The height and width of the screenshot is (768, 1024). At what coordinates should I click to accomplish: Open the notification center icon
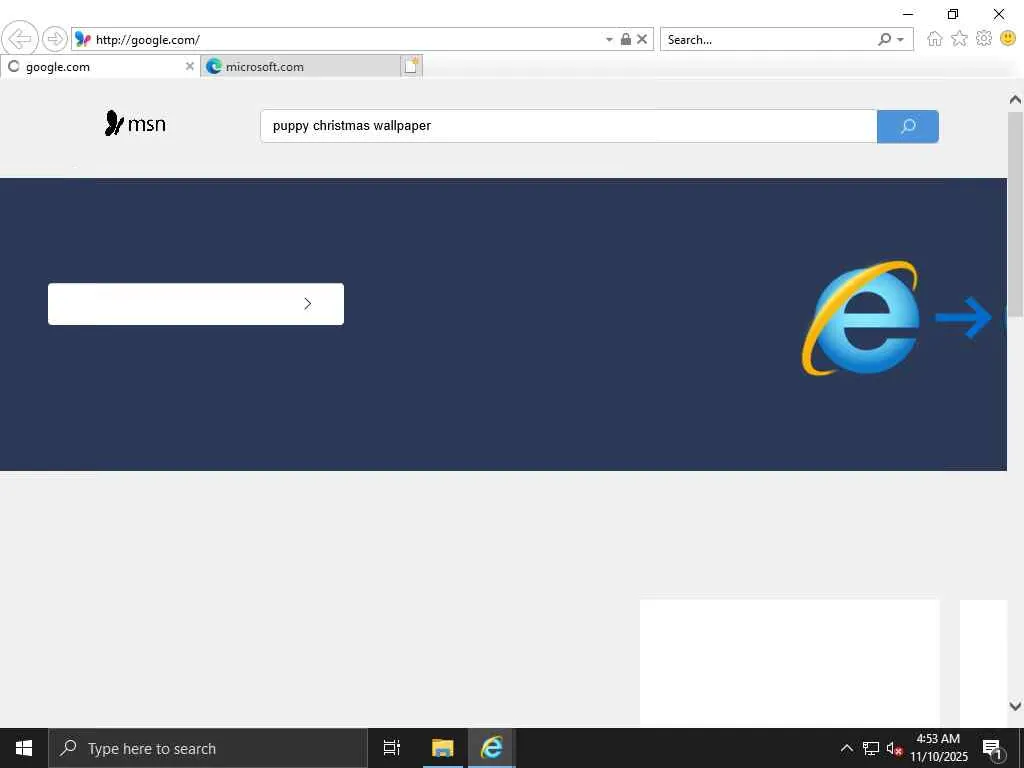click(993, 750)
